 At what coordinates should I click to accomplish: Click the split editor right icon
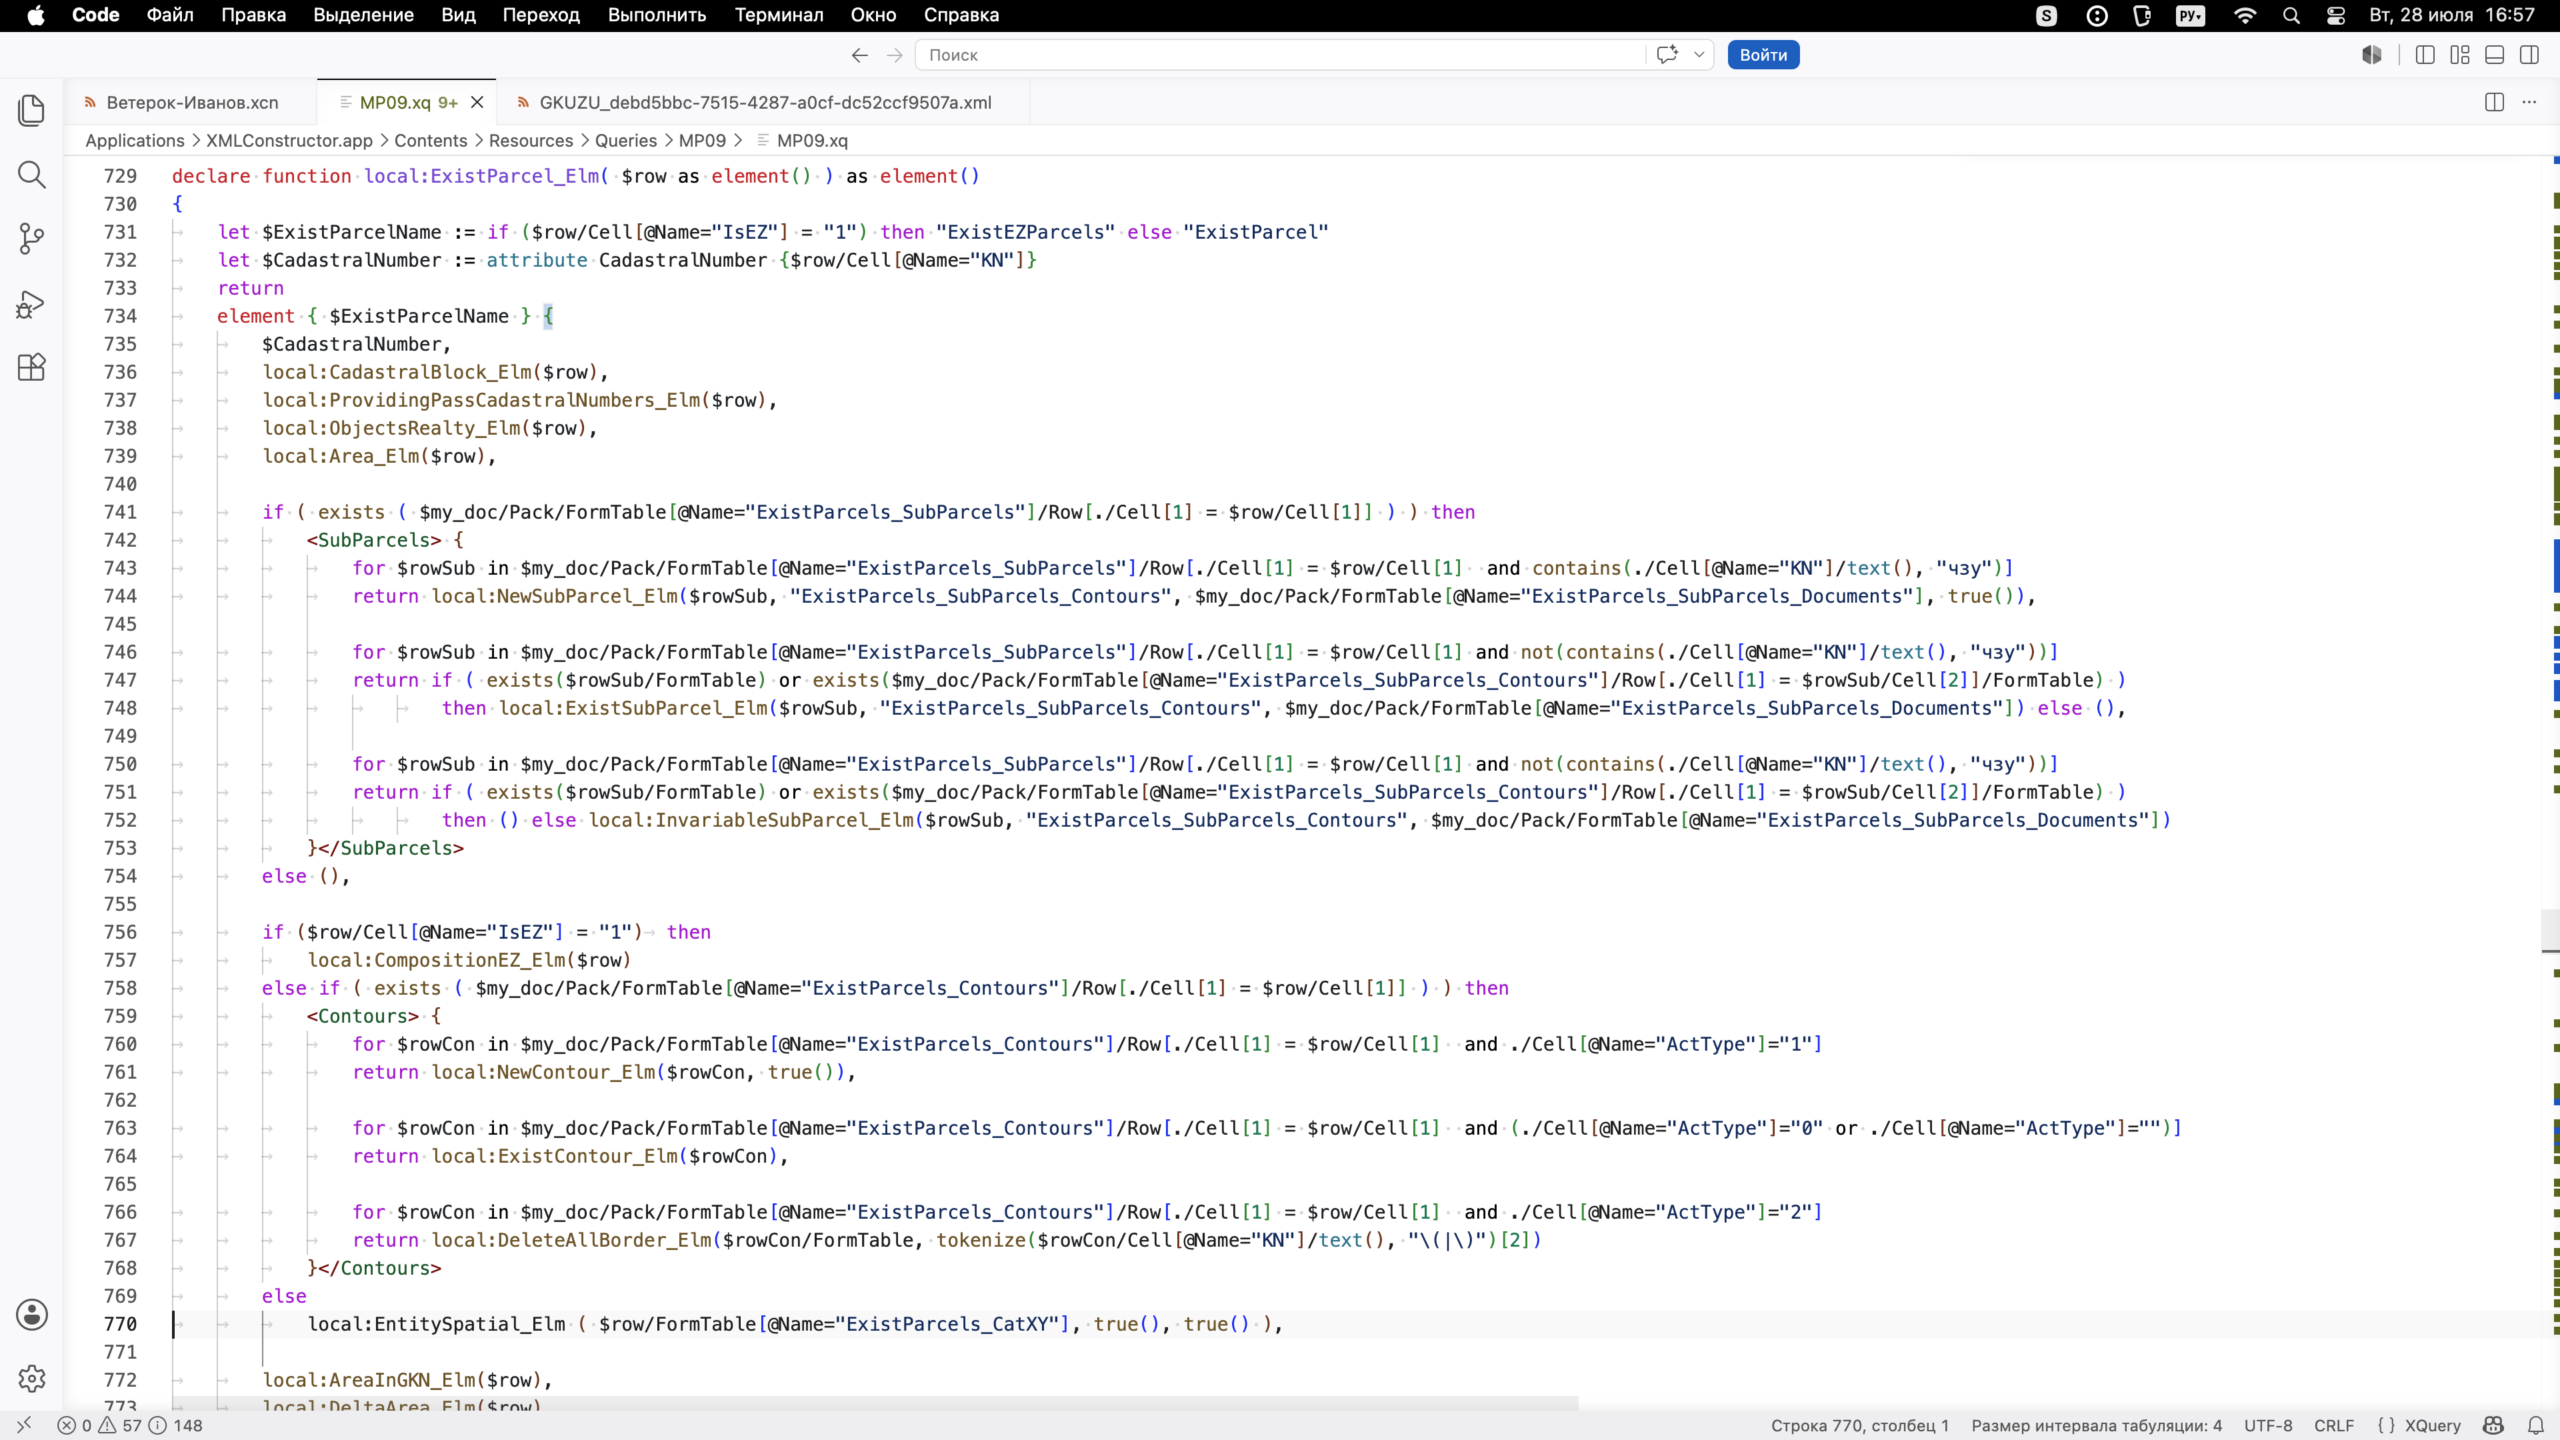[2494, 102]
